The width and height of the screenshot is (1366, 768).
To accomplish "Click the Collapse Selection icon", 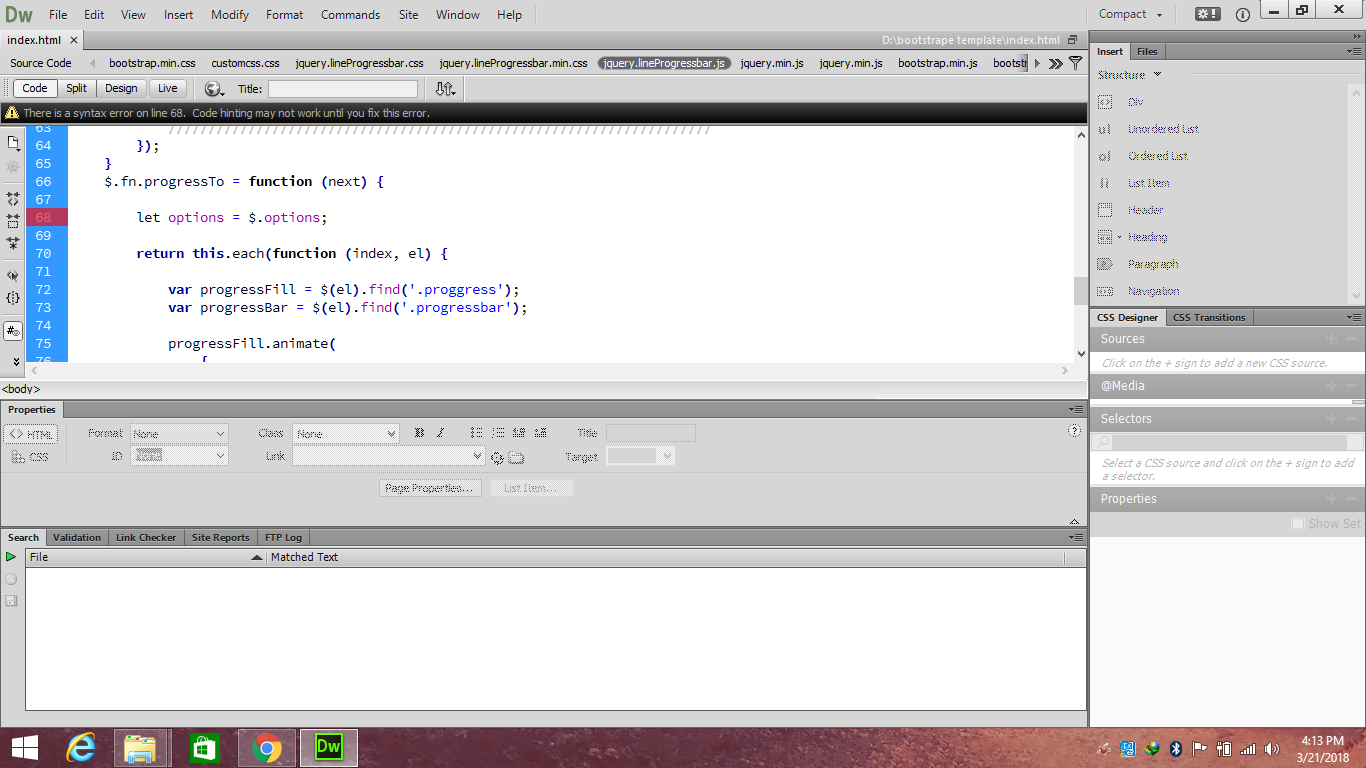I will [x=13, y=221].
